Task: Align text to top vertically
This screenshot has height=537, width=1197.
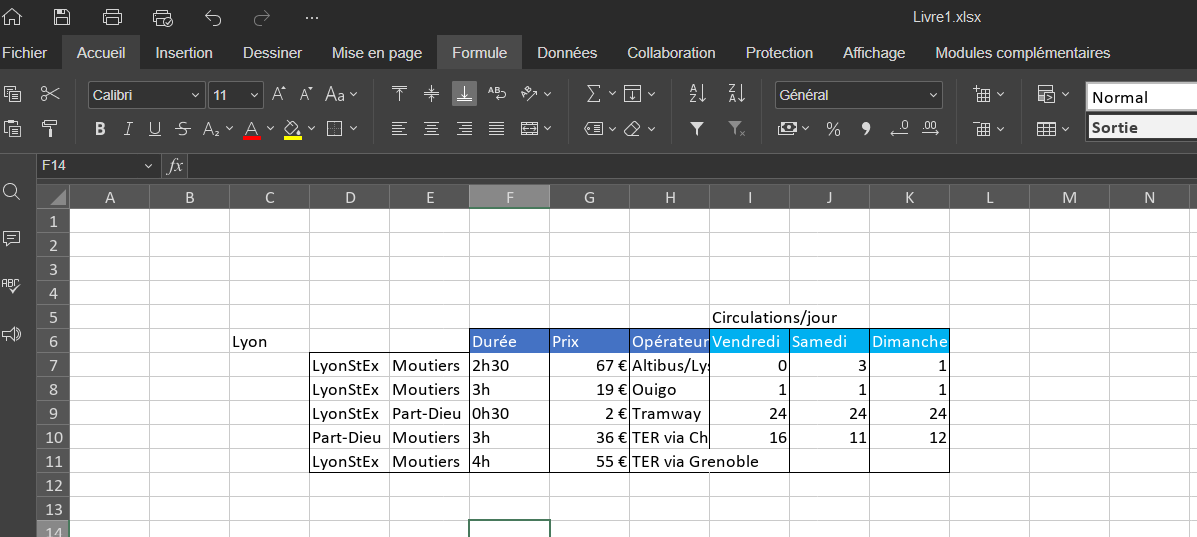Action: (399, 94)
